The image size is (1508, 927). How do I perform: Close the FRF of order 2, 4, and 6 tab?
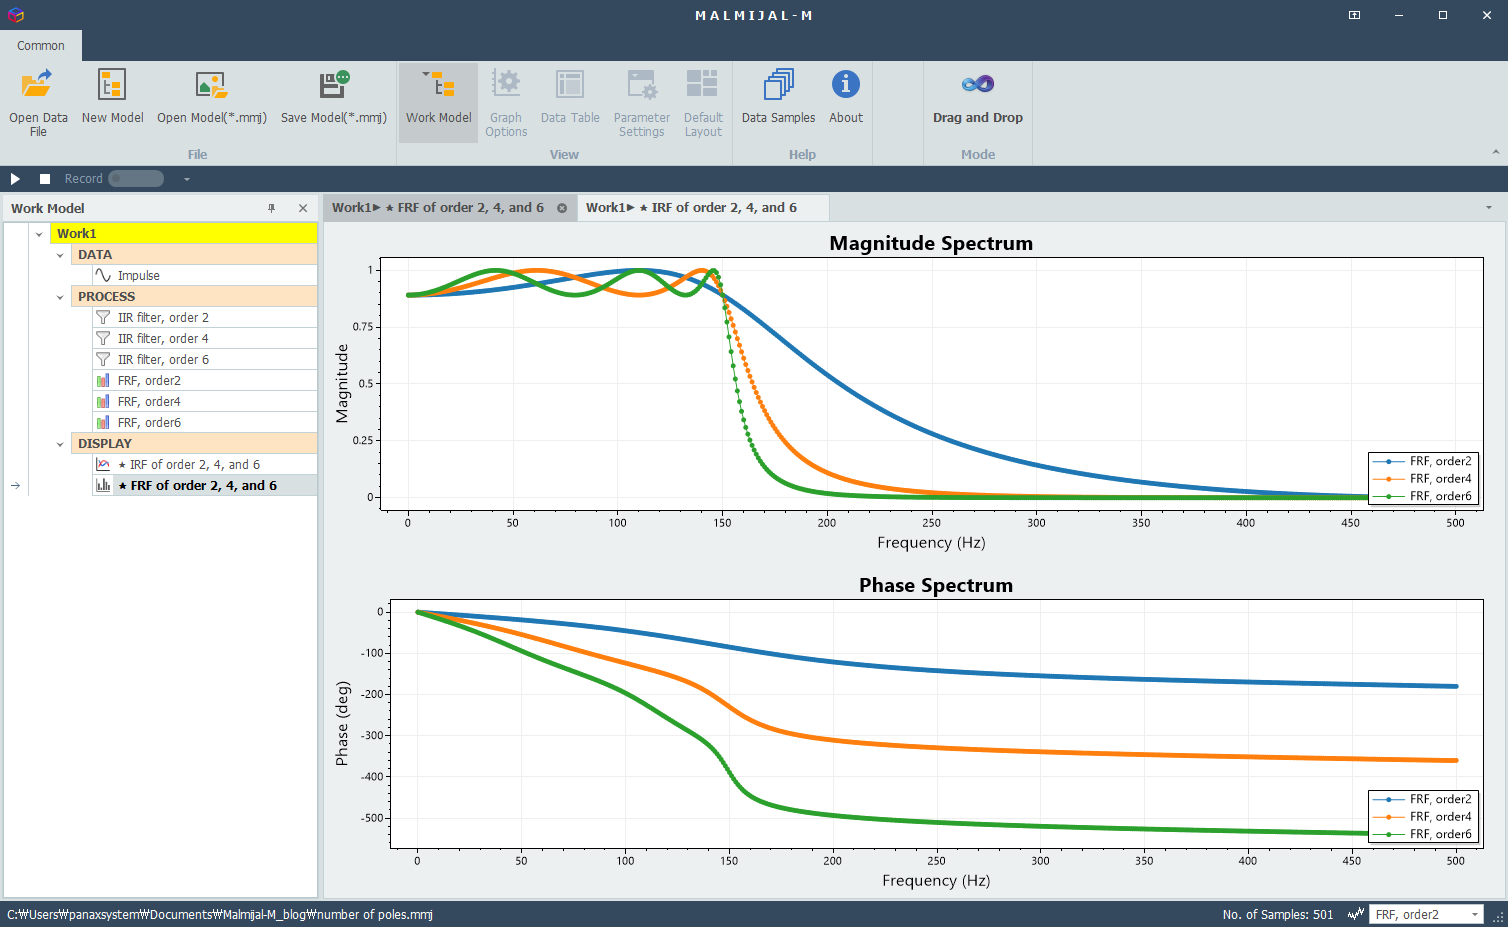[562, 208]
